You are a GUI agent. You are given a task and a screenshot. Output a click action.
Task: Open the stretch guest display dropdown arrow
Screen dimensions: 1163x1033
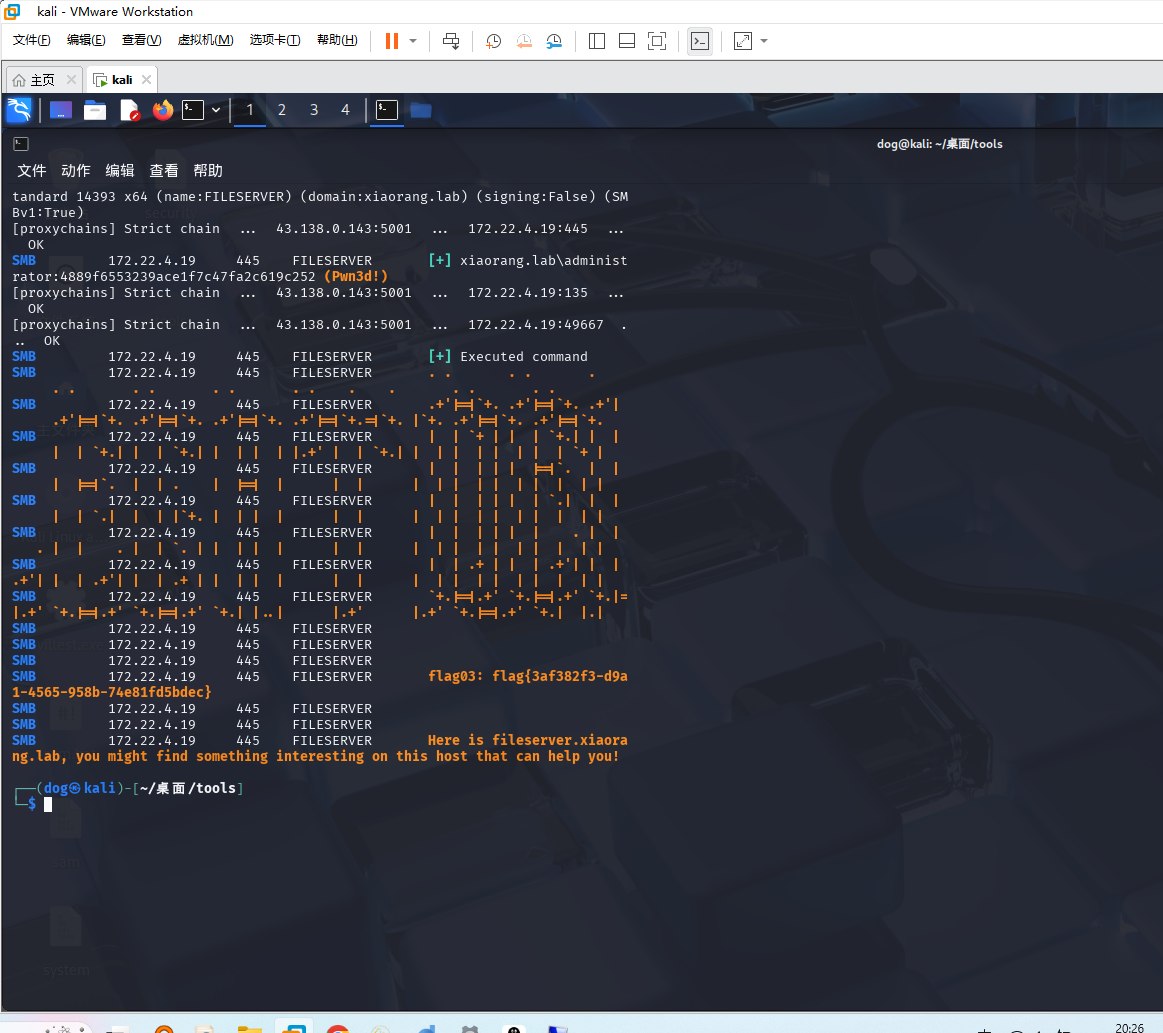(764, 41)
